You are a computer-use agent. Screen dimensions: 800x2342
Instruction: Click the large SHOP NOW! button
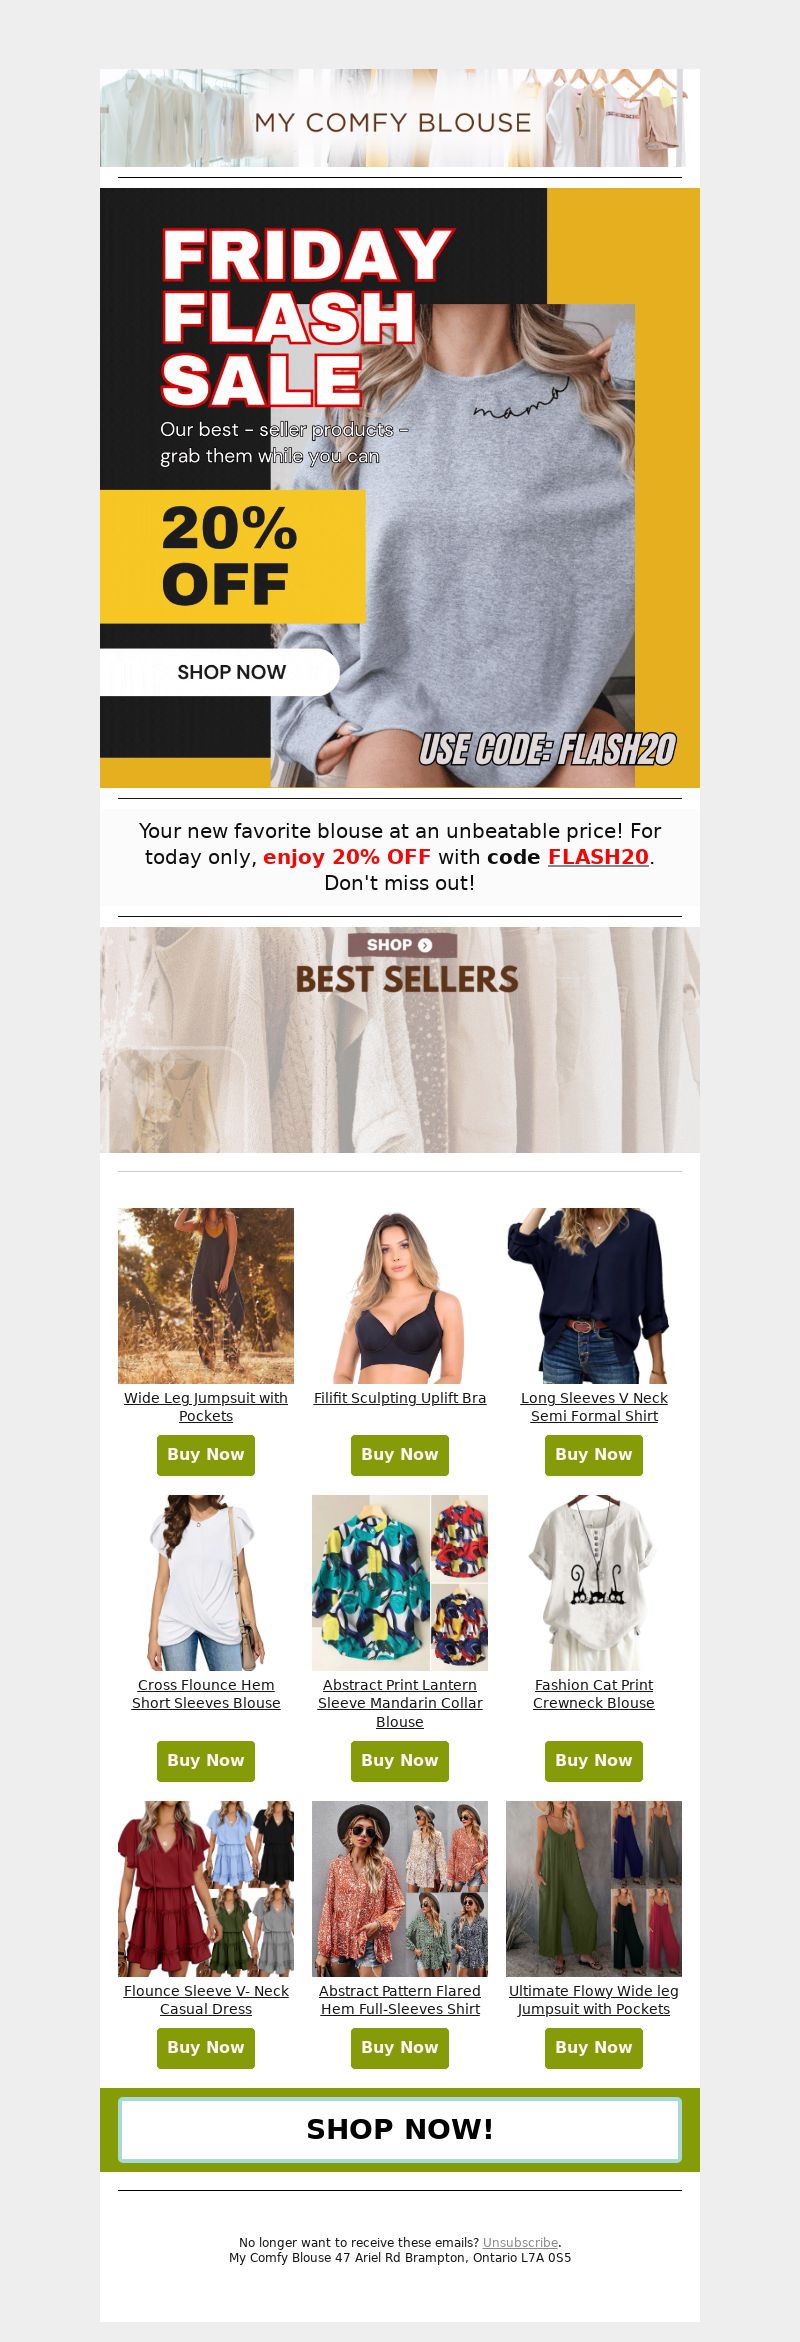400,2129
